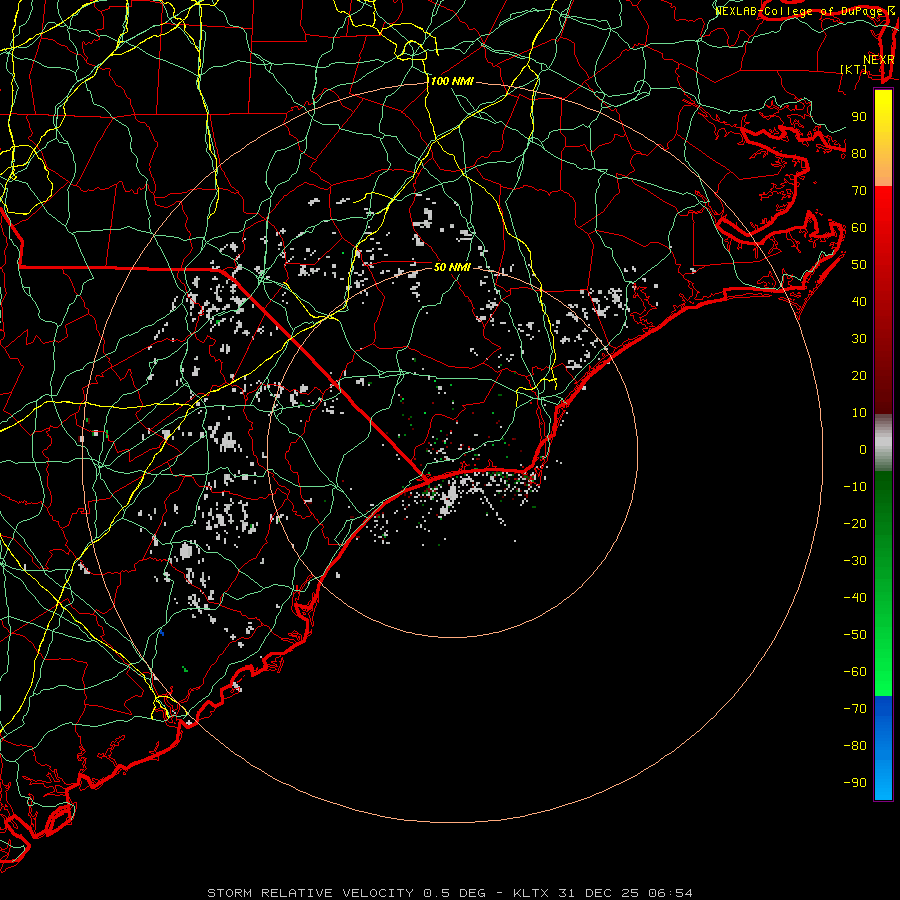Click the negative 10 scale value
The height and width of the screenshot is (900, 900).
[855, 487]
